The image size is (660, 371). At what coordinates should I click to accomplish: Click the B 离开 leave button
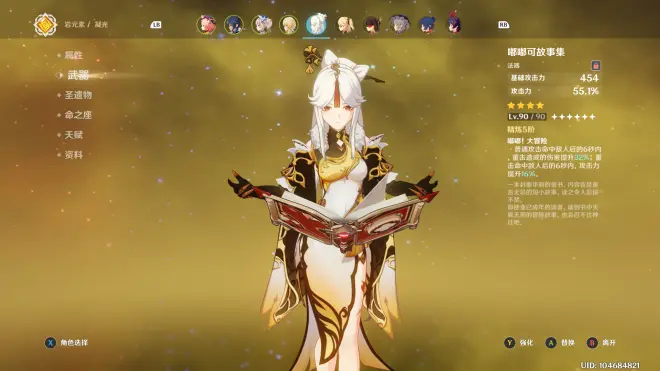point(601,343)
